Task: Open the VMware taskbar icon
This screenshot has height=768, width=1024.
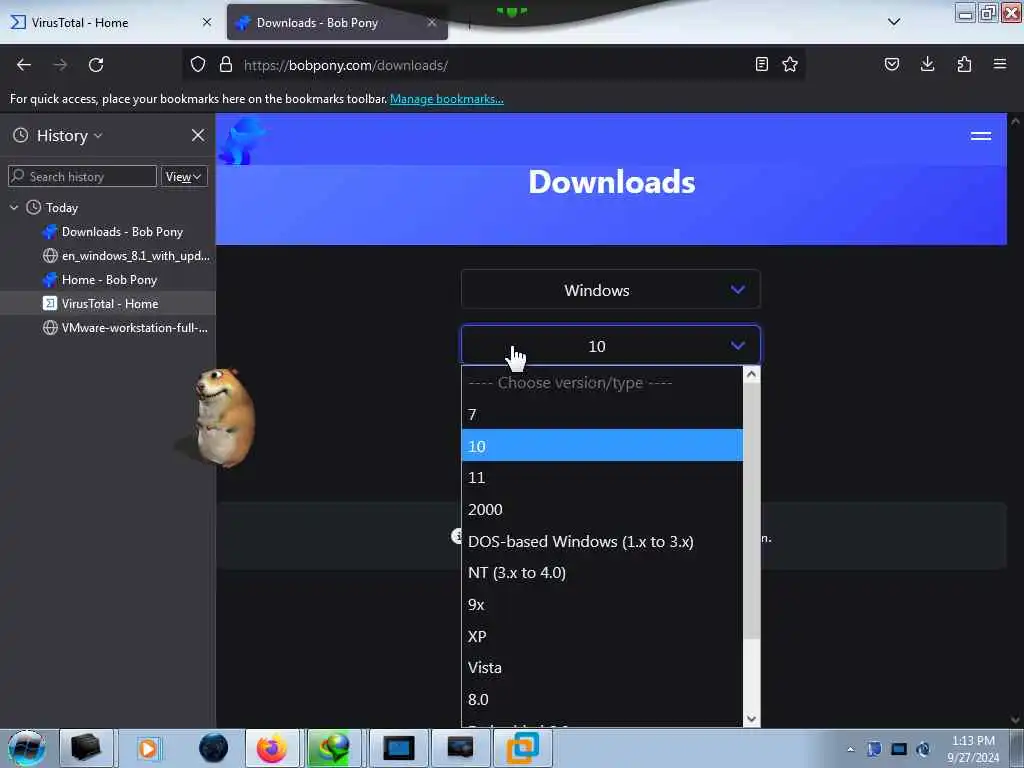Action: tap(522, 748)
